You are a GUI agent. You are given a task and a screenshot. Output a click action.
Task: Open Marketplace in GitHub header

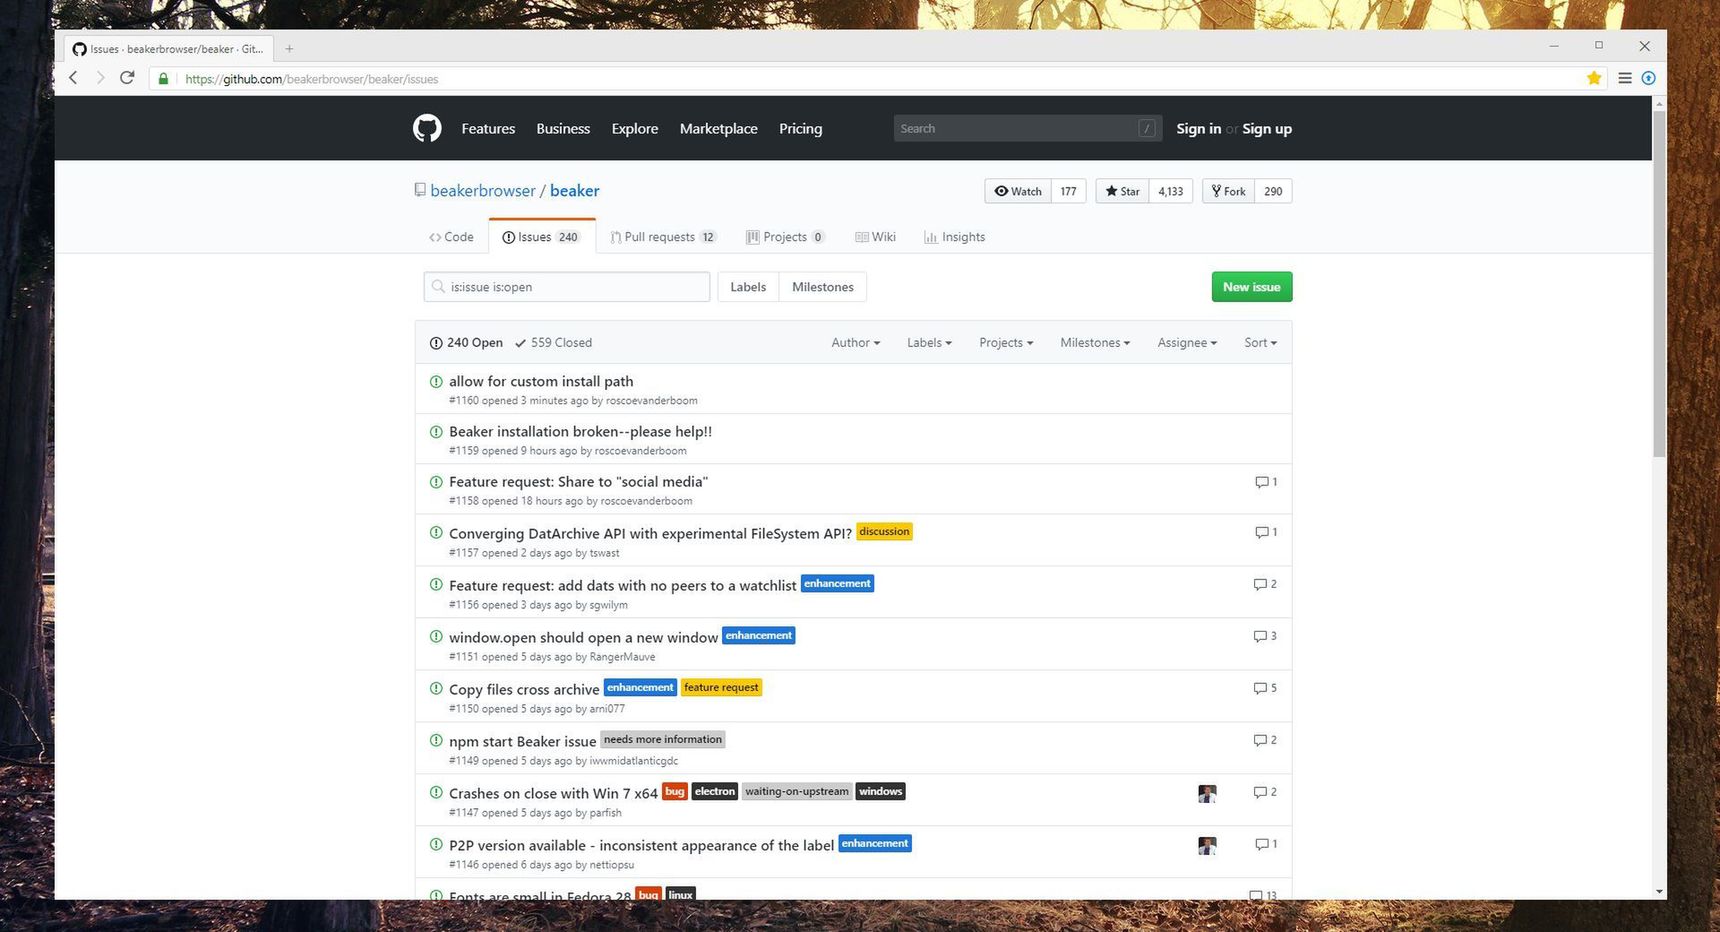[719, 129]
